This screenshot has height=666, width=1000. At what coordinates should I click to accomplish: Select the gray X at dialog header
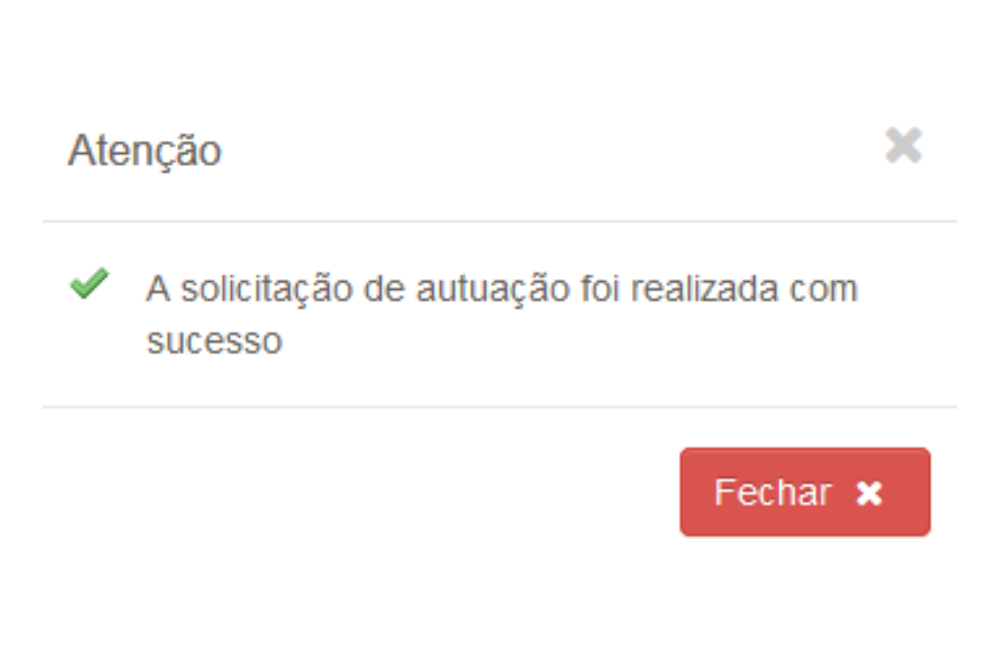click(904, 145)
